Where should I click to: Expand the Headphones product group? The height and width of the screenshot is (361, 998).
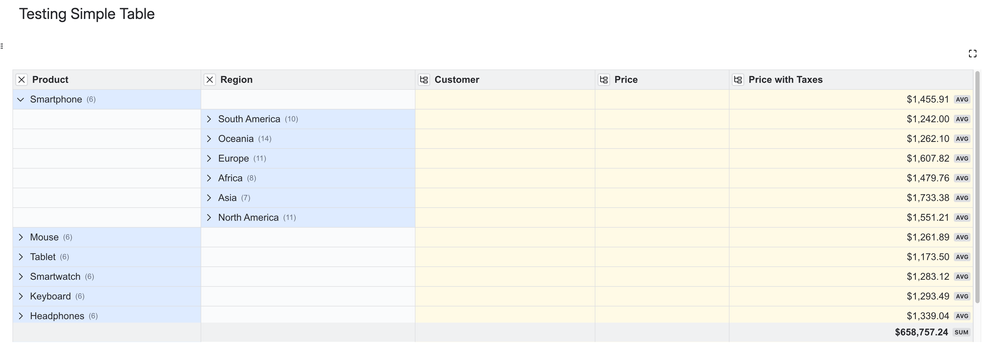pos(21,316)
